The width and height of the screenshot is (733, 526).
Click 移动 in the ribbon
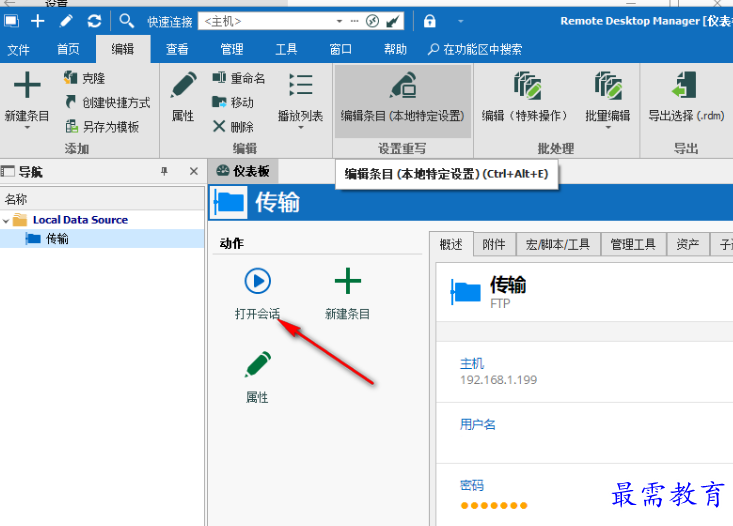click(233, 102)
